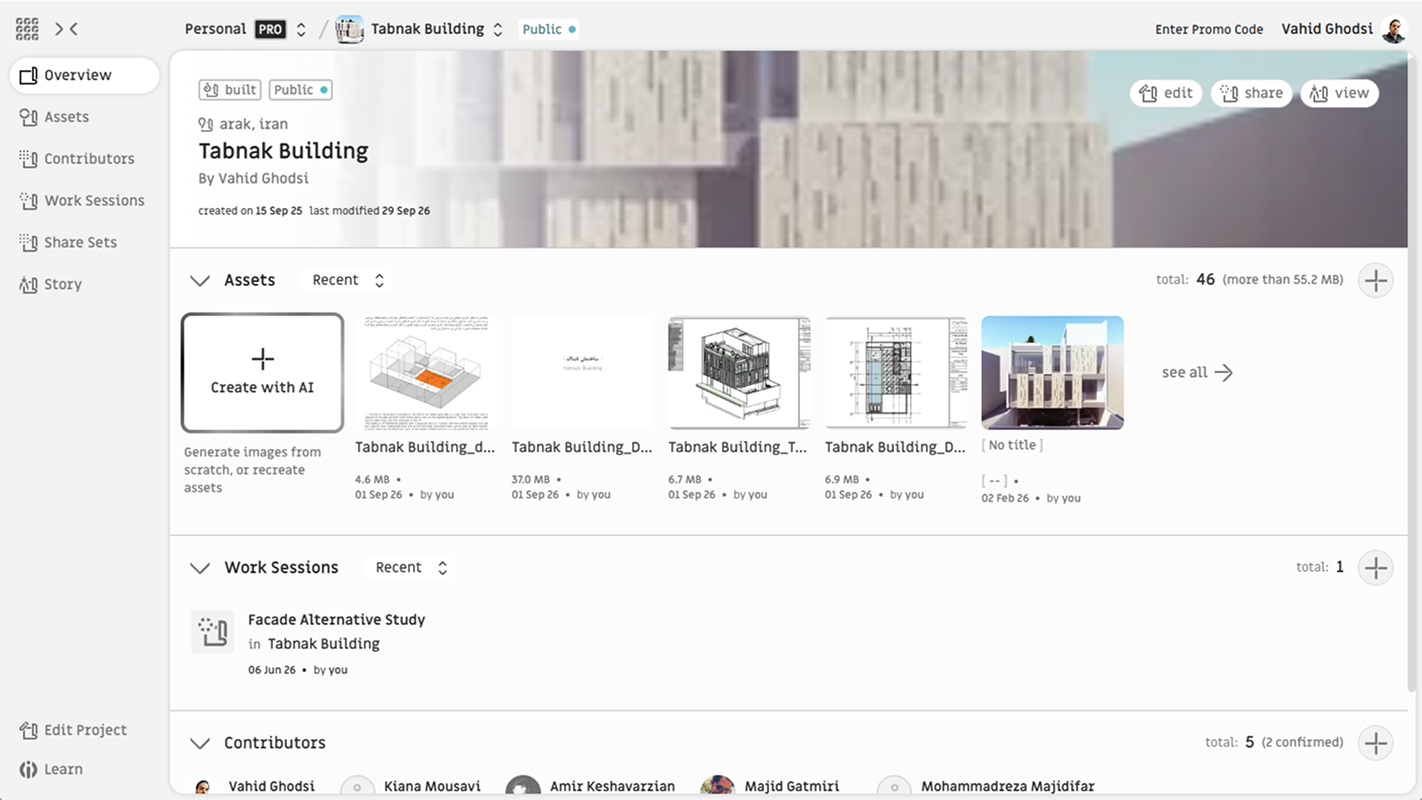Screen dimensions: 1422x800
Task: Click Enter Promo Code link
Action: [x=1209, y=29]
